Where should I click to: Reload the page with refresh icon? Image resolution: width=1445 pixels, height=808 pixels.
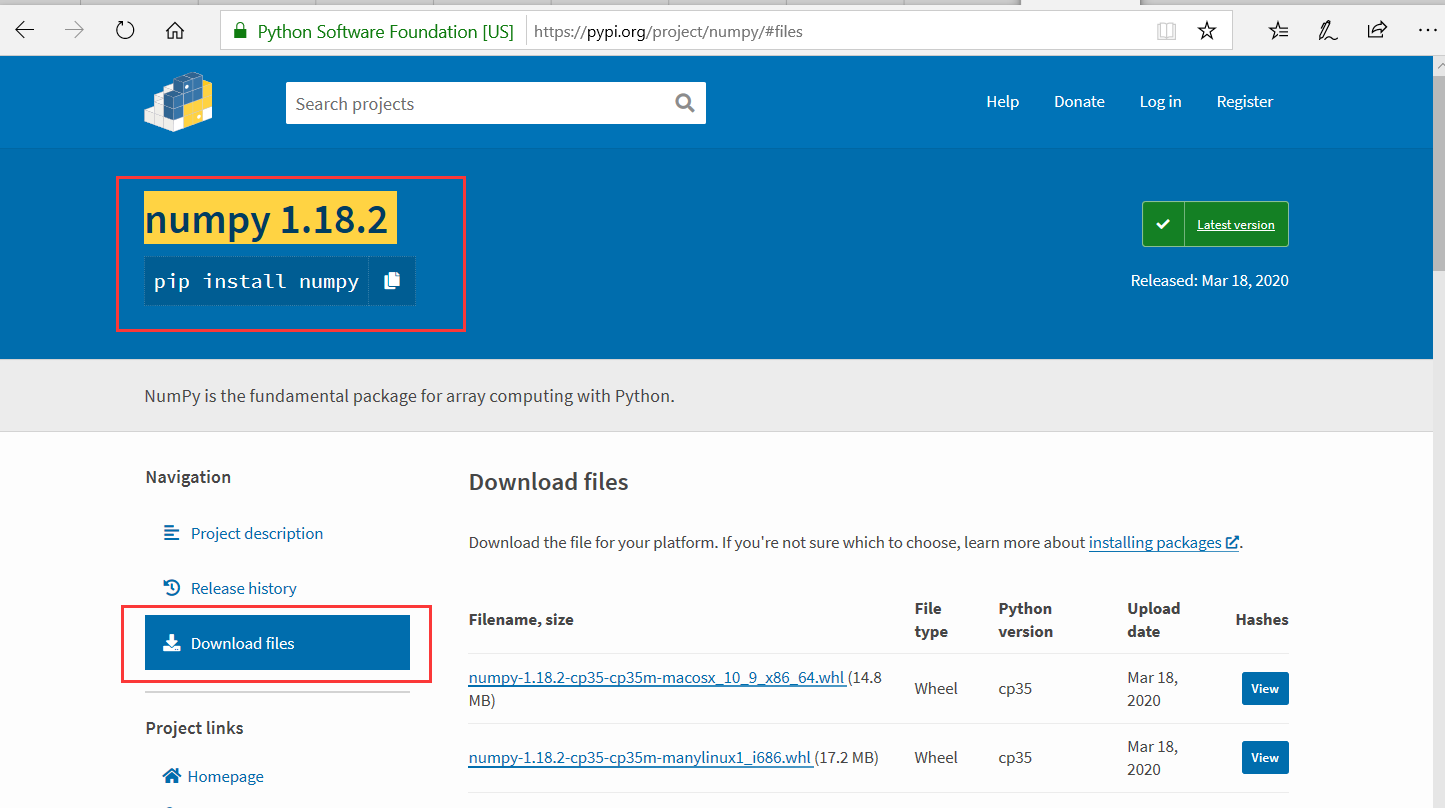tap(125, 31)
